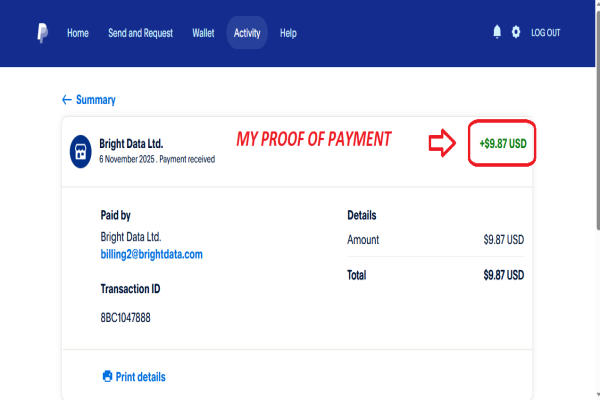Open the Help menu item
Screen dimensions: 600x400
288,33
